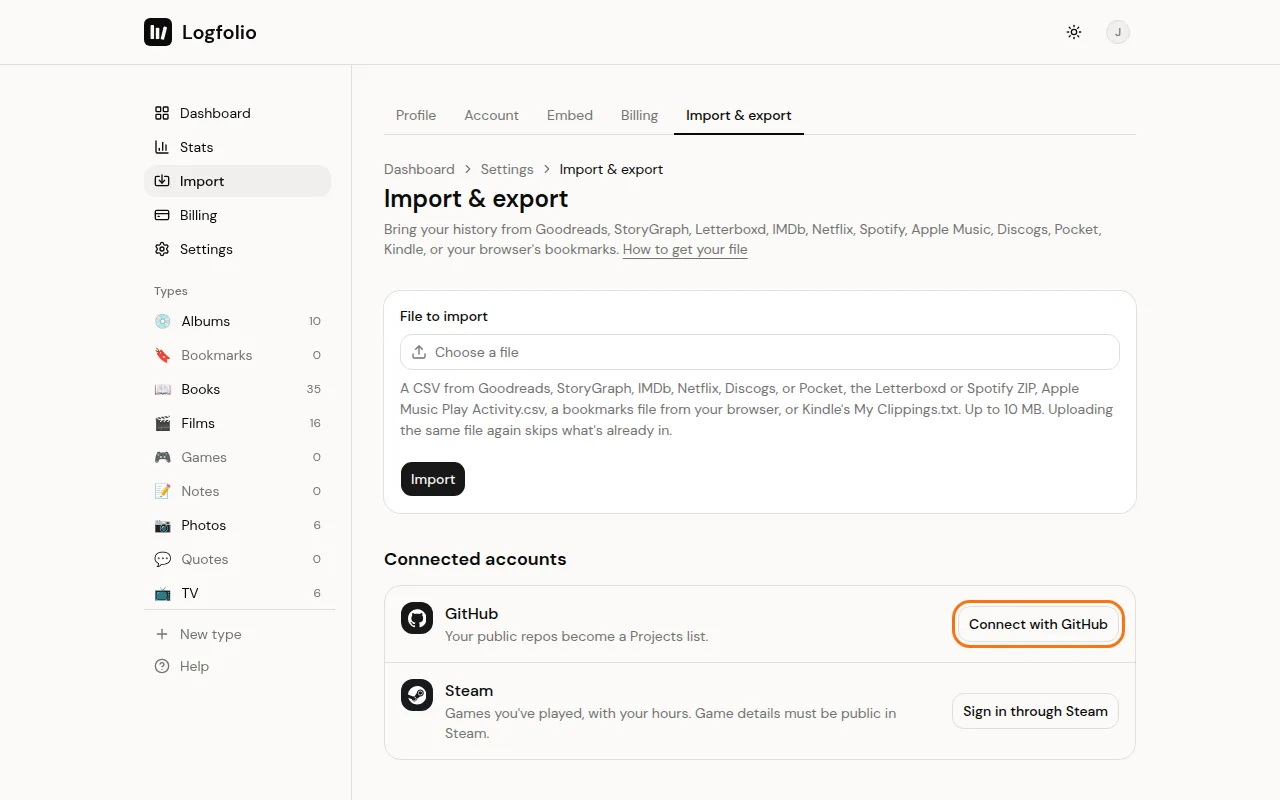Open Settings in the sidebar
Image resolution: width=1280 pixels, height=800 pixels.
coord(237,249)
